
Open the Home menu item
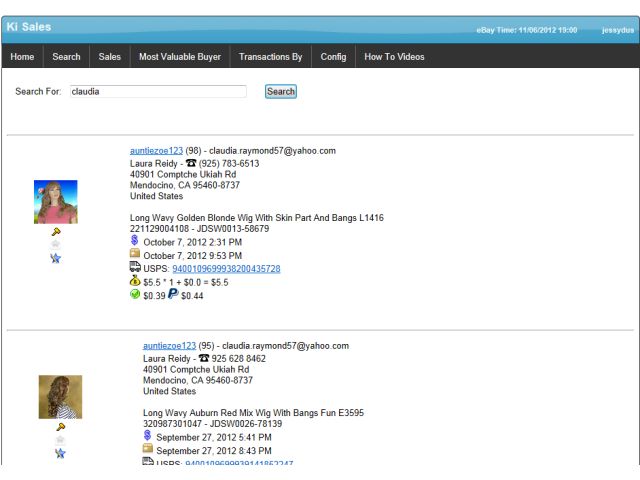point(22,57)
